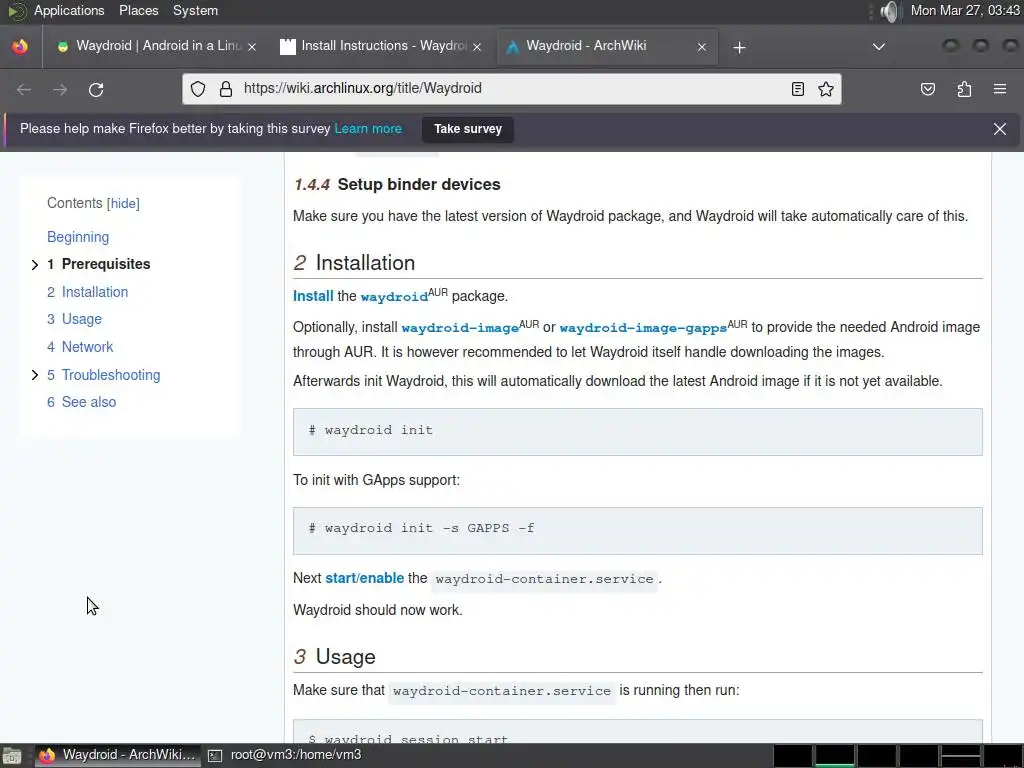1024x768 pixels.
Task: Click the volume speaker icon in panel
Action: pyautogui.click(x=889, y=11)
